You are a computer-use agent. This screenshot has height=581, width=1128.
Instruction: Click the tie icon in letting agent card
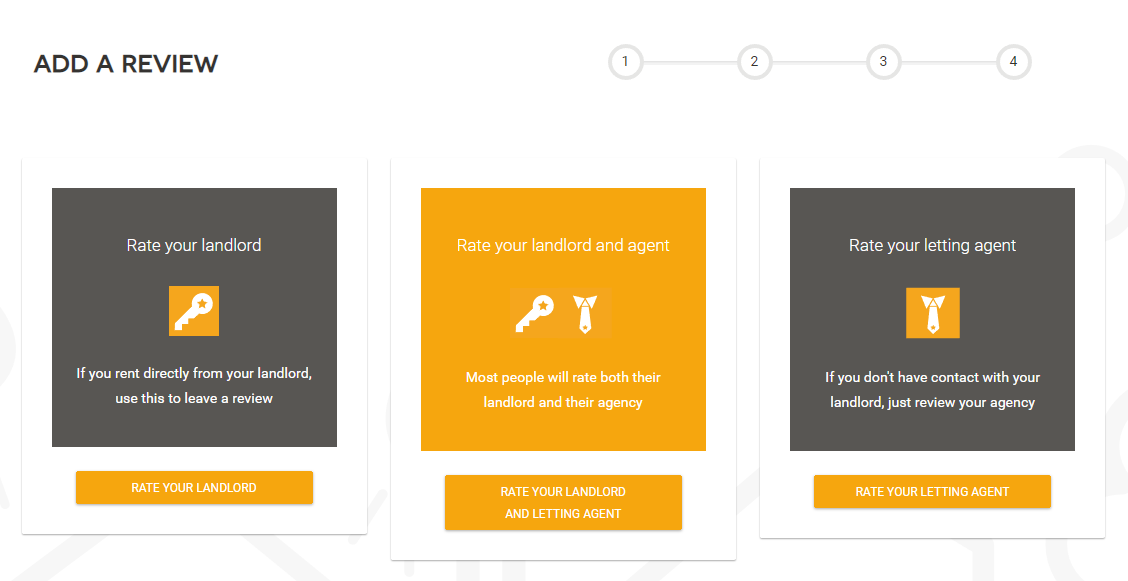(x=932, y=313)
